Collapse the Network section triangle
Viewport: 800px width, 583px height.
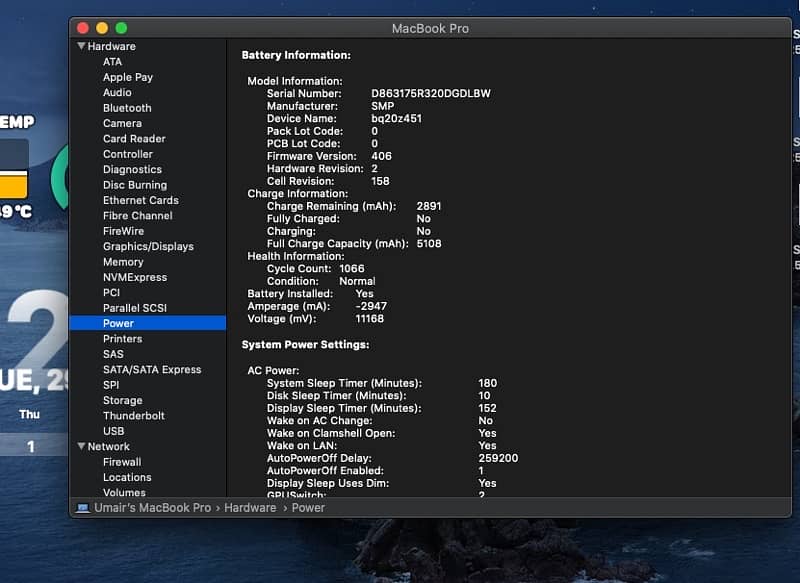point(81,446)
